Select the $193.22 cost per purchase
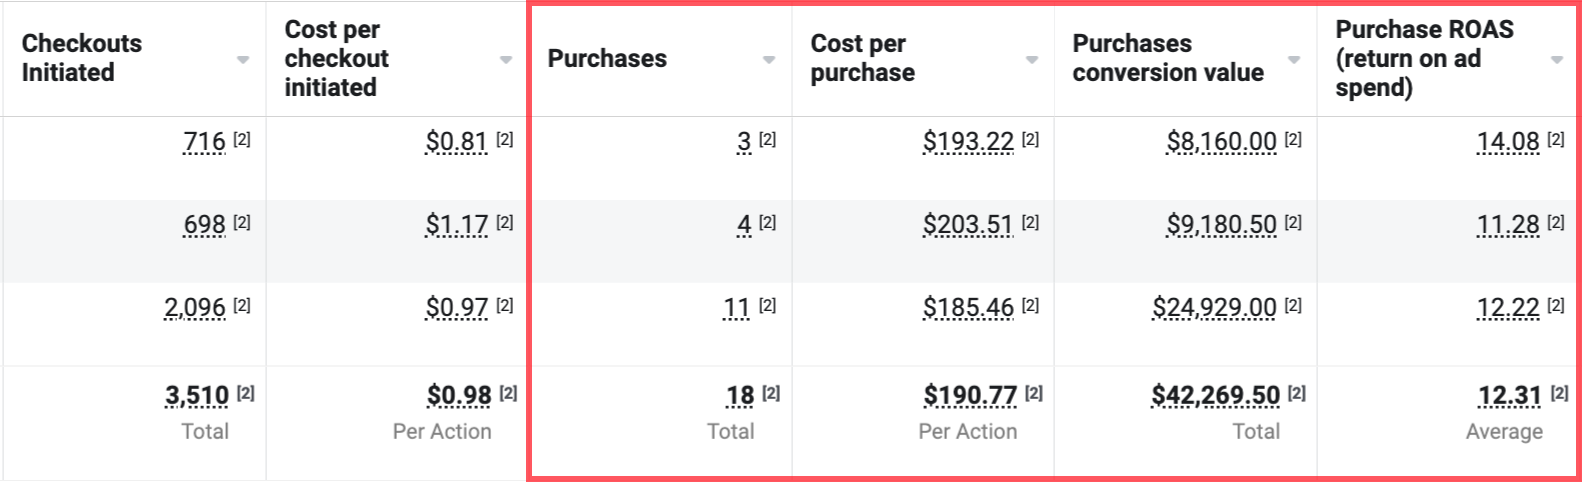 [968, 142]
